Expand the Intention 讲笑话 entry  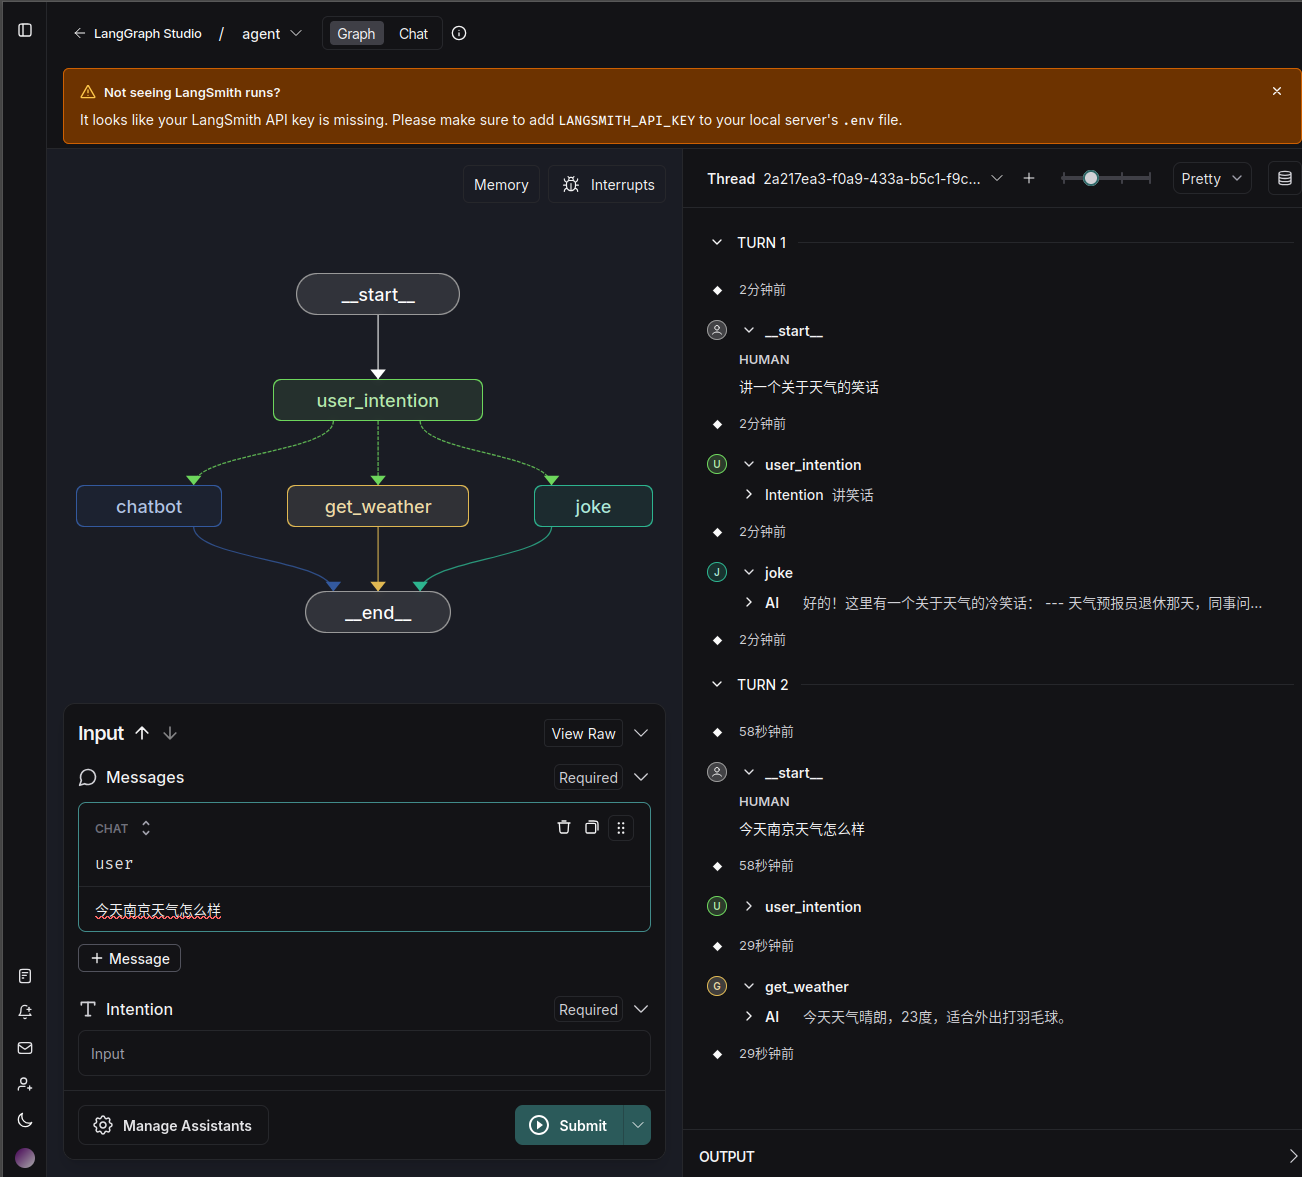tap(749, 495)
